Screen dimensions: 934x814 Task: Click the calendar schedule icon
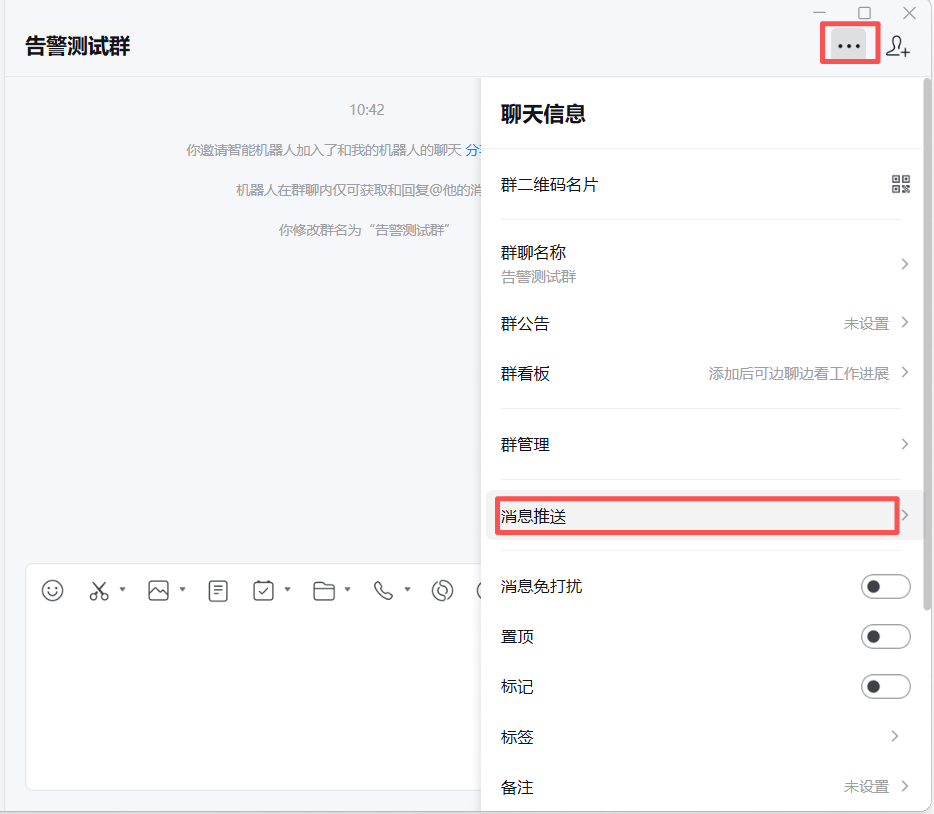point(263,591)
